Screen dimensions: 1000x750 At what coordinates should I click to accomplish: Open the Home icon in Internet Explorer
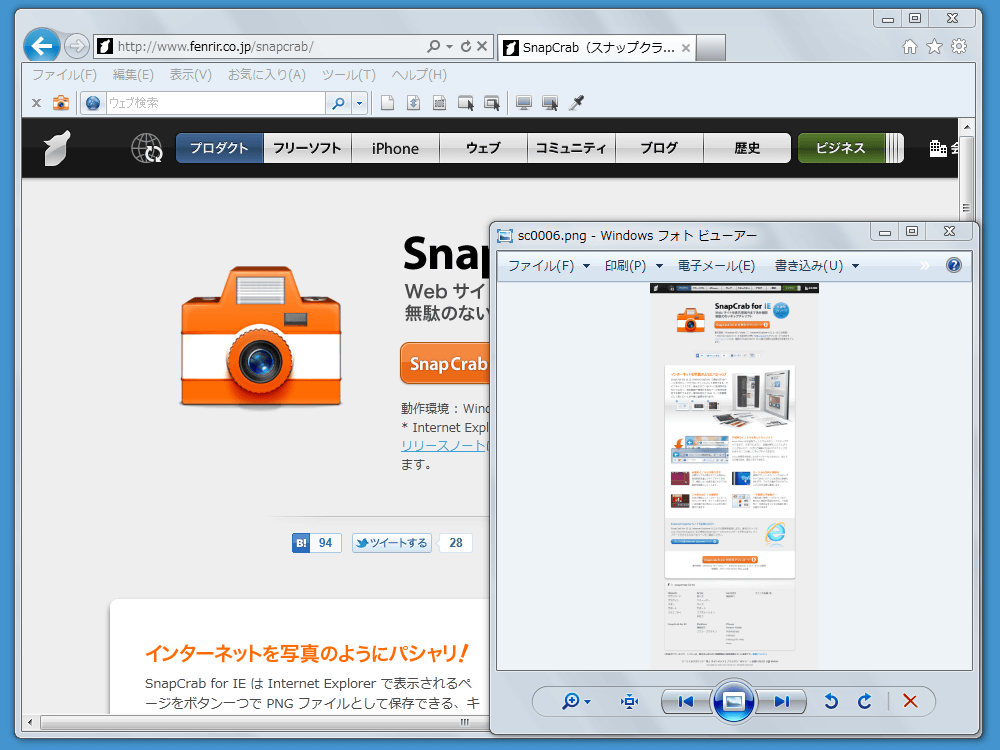coord(910,47)
